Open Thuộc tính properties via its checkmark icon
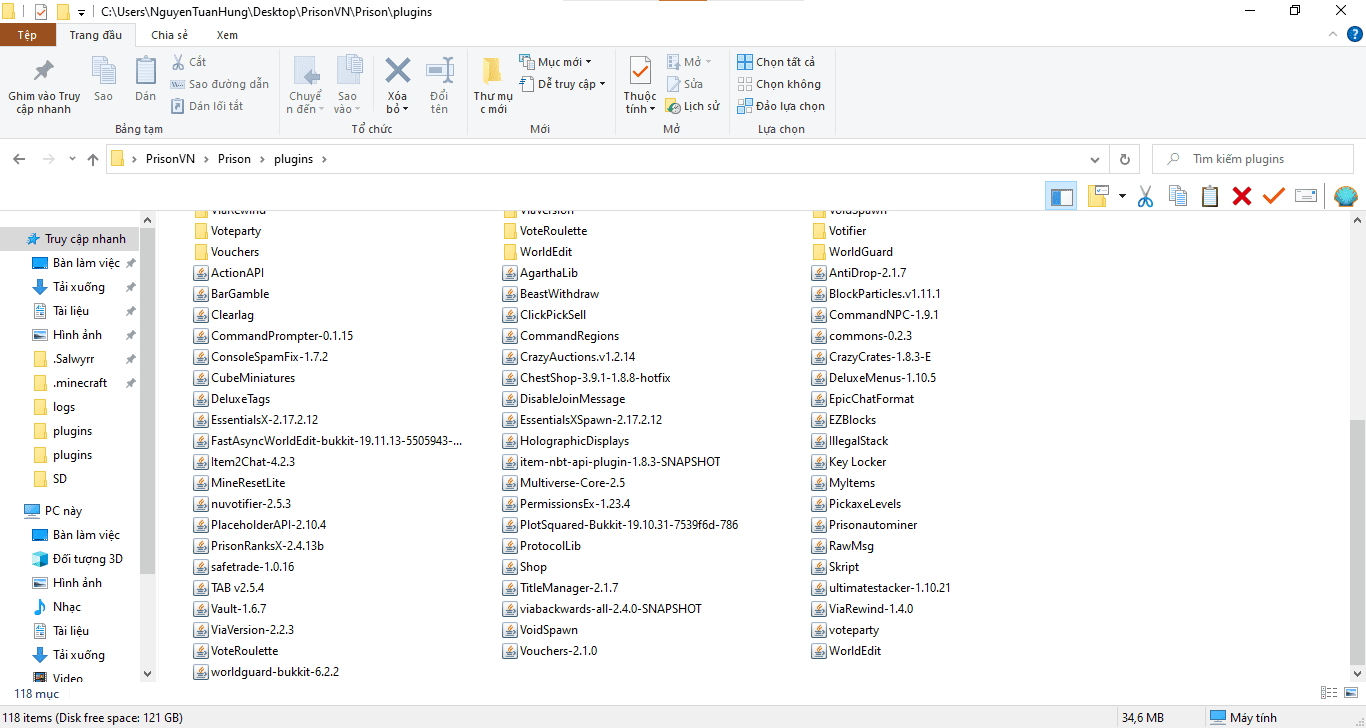Image resolution: width=1366 pixels, height=728 pixels. click(x=640, y=70)
